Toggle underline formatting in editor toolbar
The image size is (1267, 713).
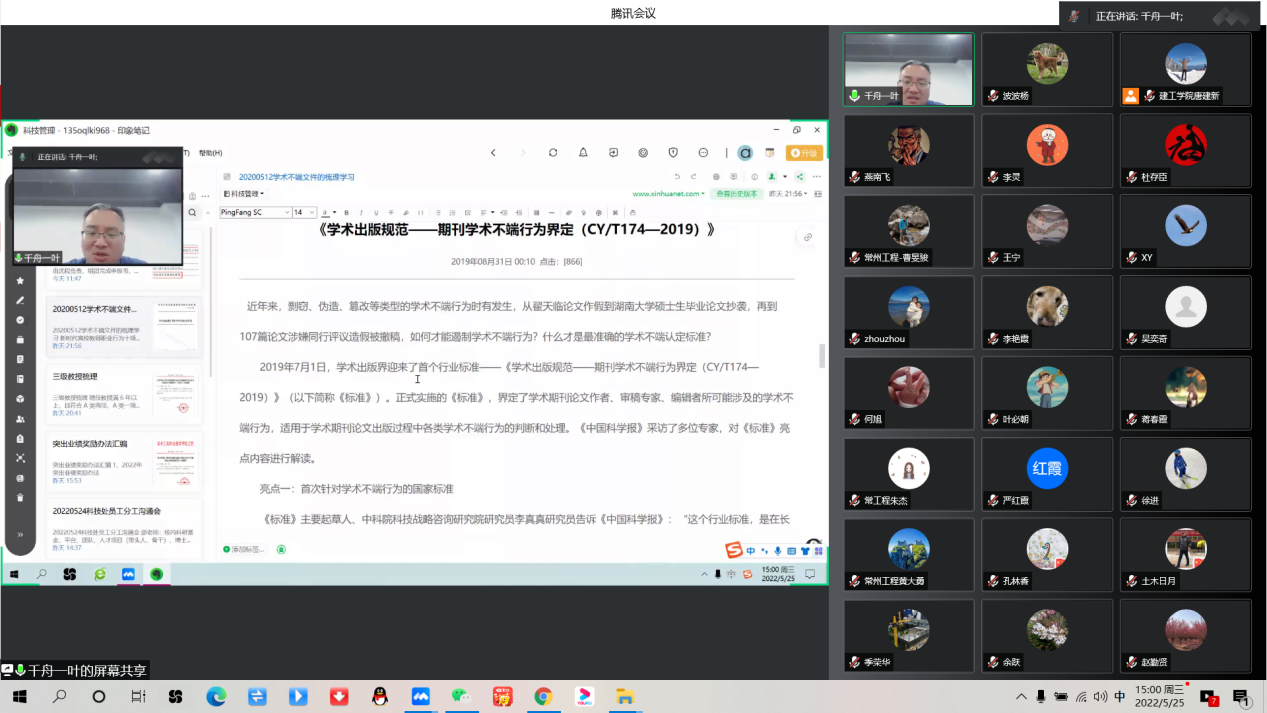[x=376, y=213]
